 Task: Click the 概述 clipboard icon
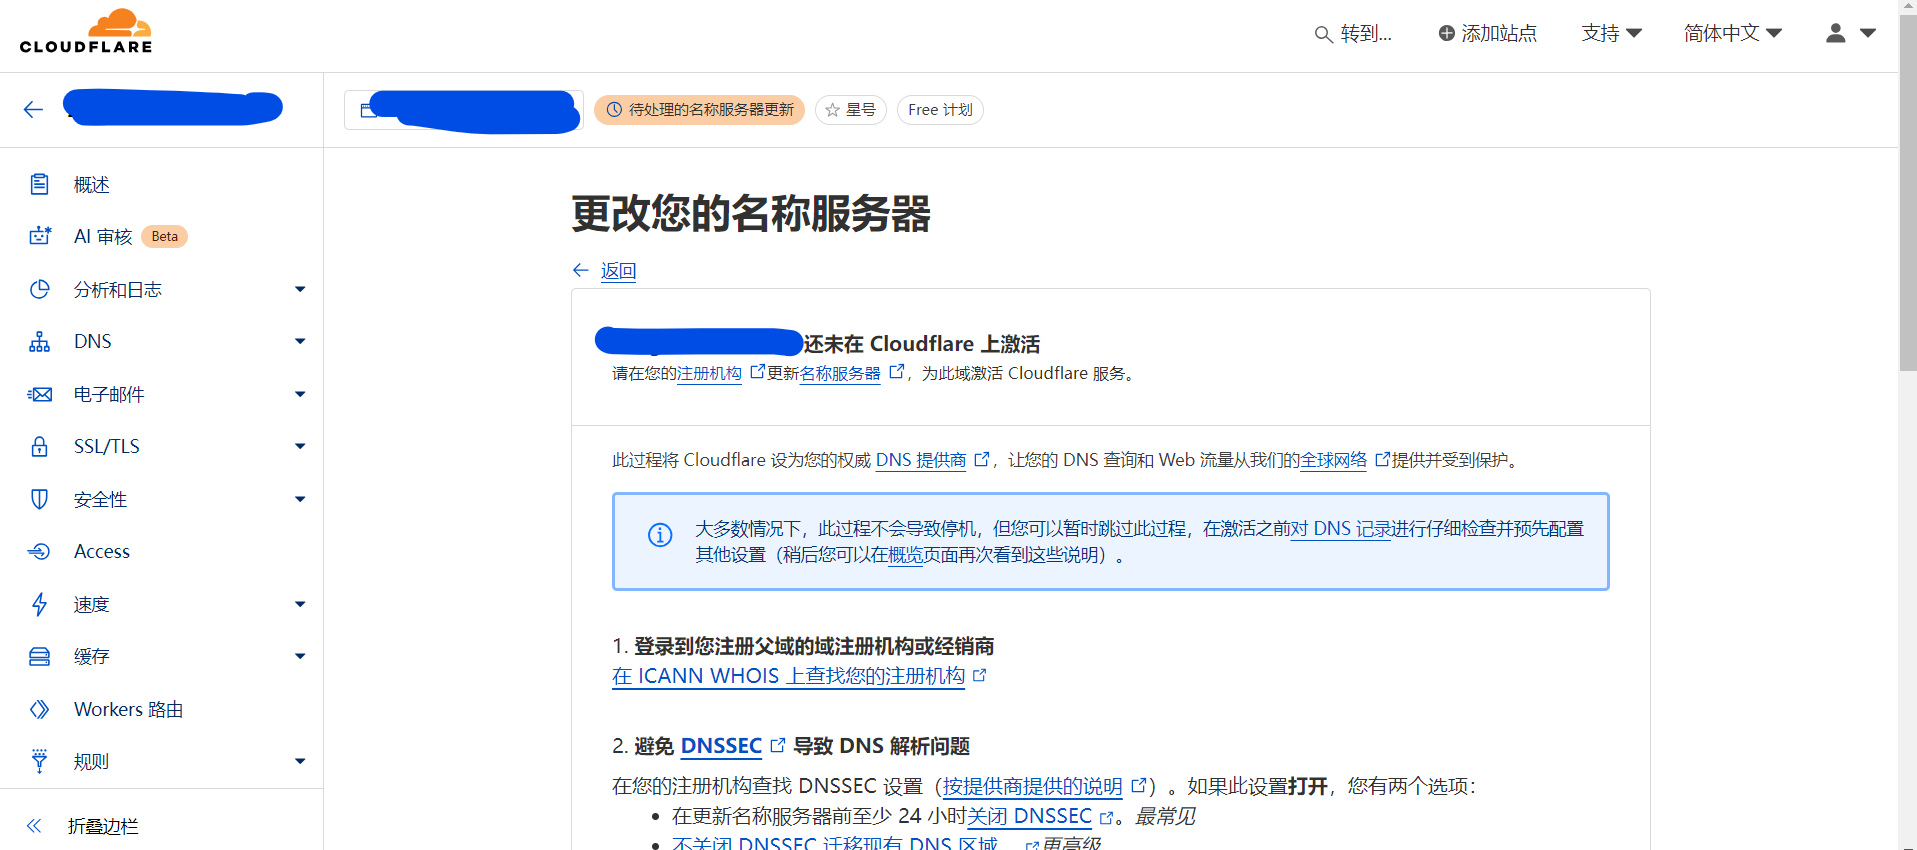tap(39, 184)
